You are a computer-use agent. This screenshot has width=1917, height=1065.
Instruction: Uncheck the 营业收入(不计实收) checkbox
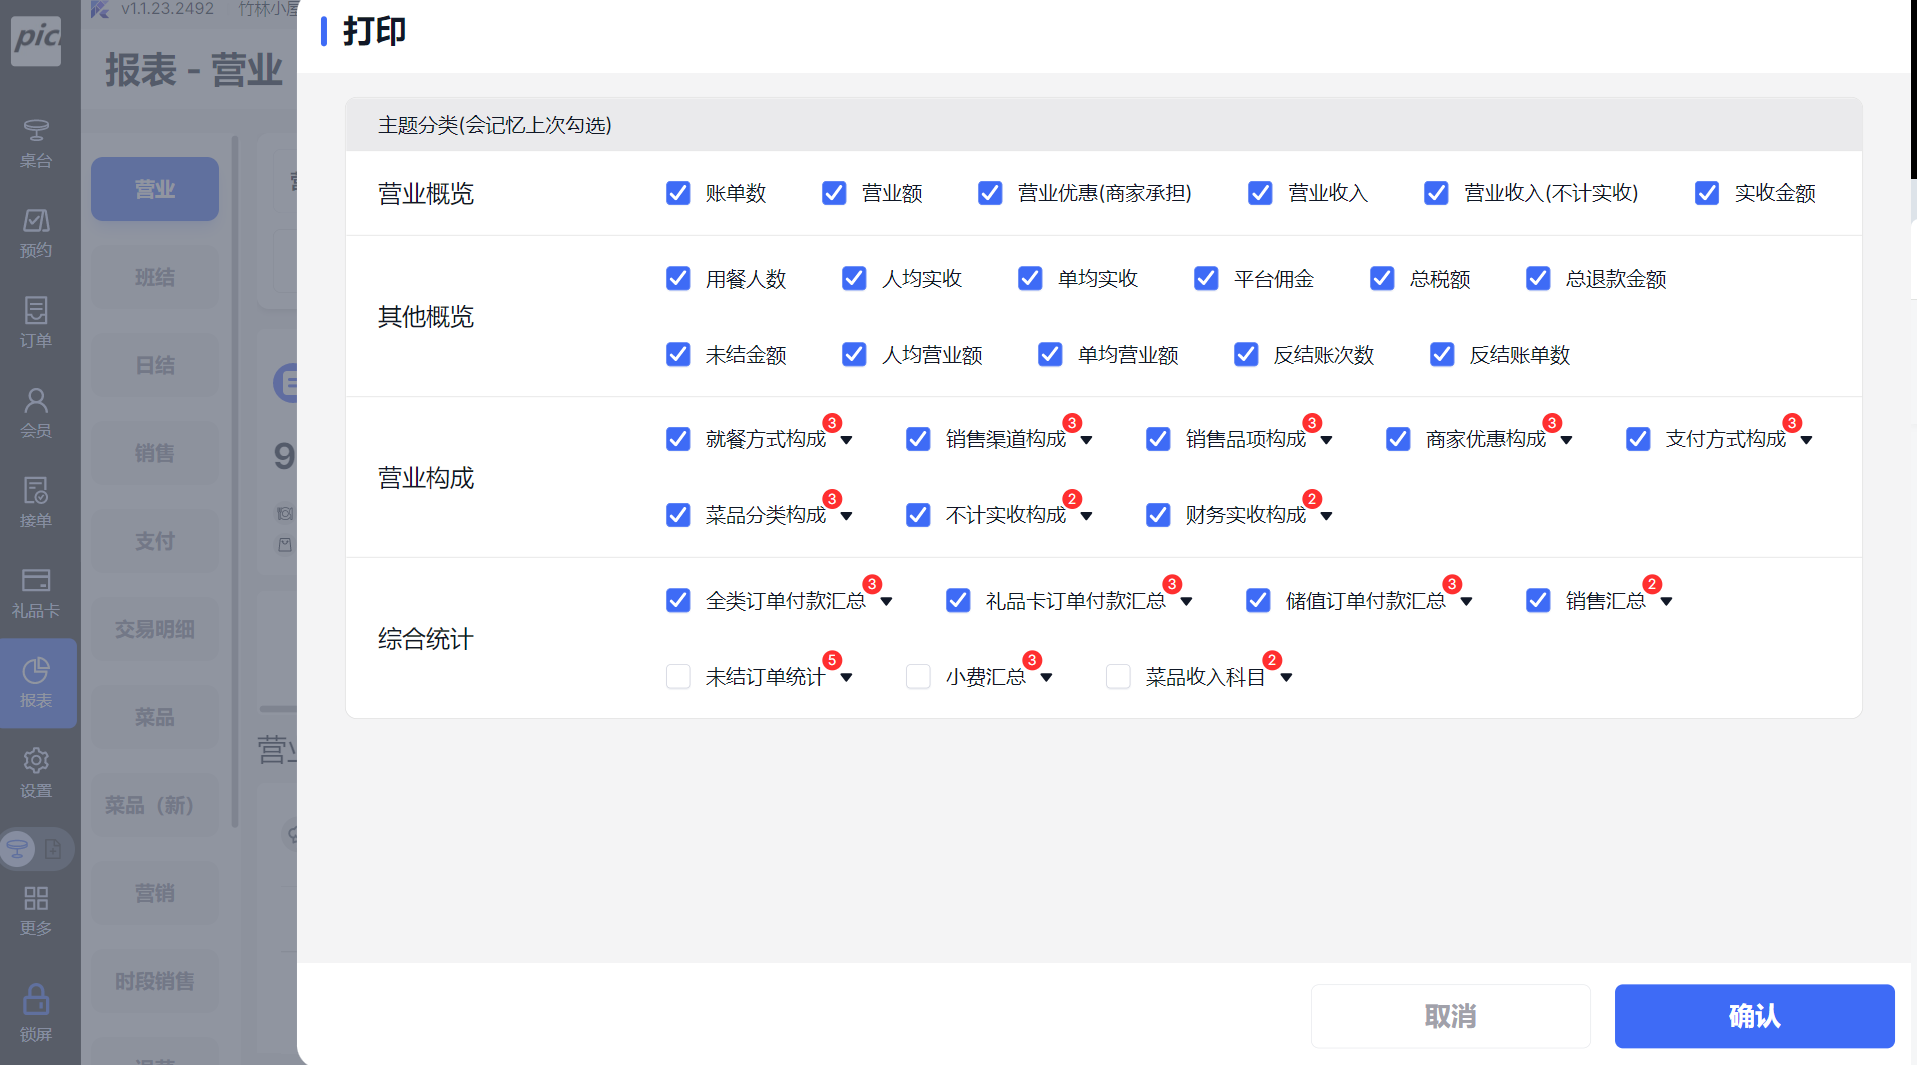click(x=1436, y=193)
